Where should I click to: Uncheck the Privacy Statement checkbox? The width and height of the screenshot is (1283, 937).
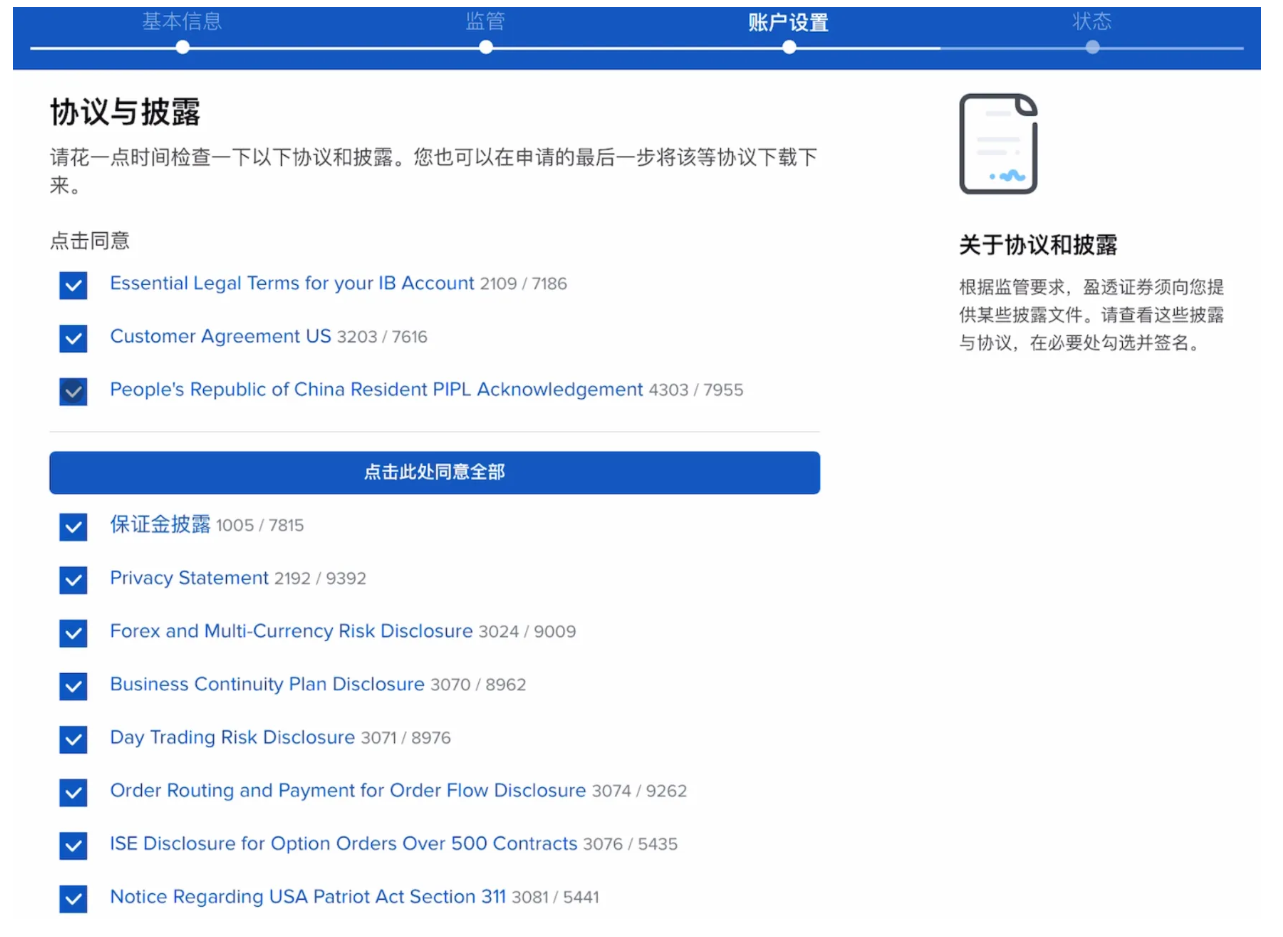tap(73, 580)
